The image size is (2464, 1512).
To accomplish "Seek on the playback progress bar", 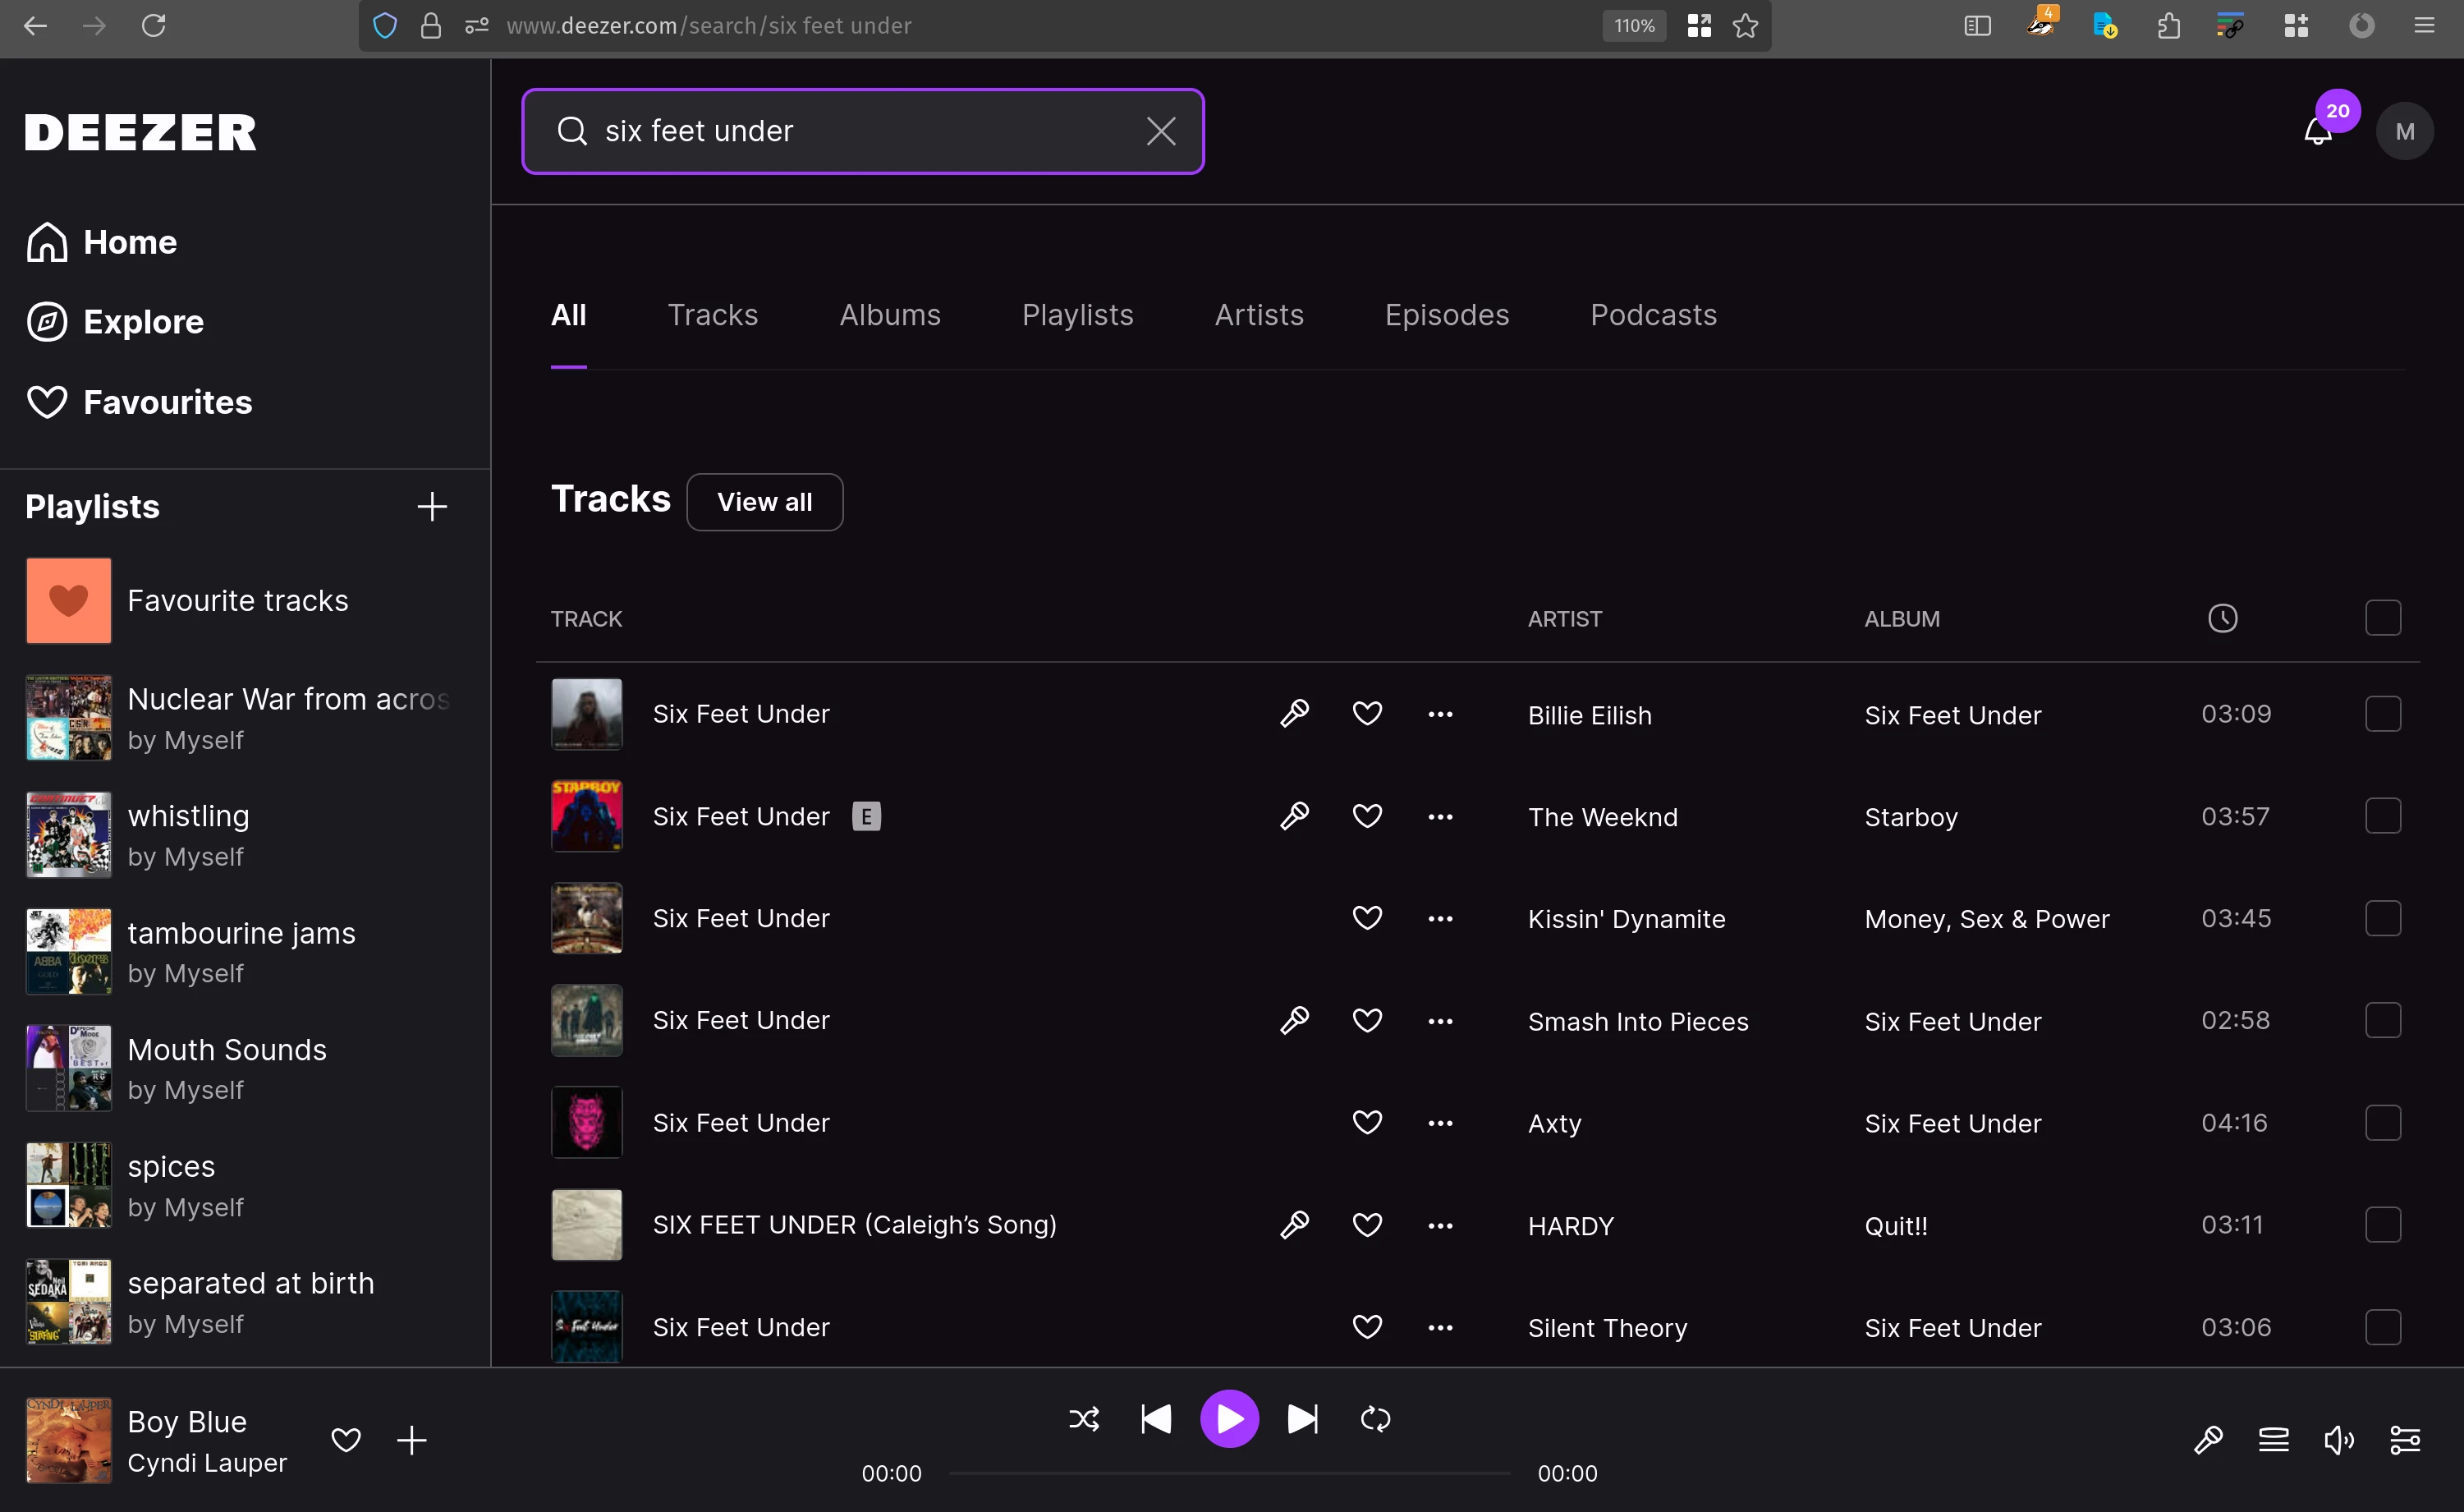I will (x=1228, y=1473).
